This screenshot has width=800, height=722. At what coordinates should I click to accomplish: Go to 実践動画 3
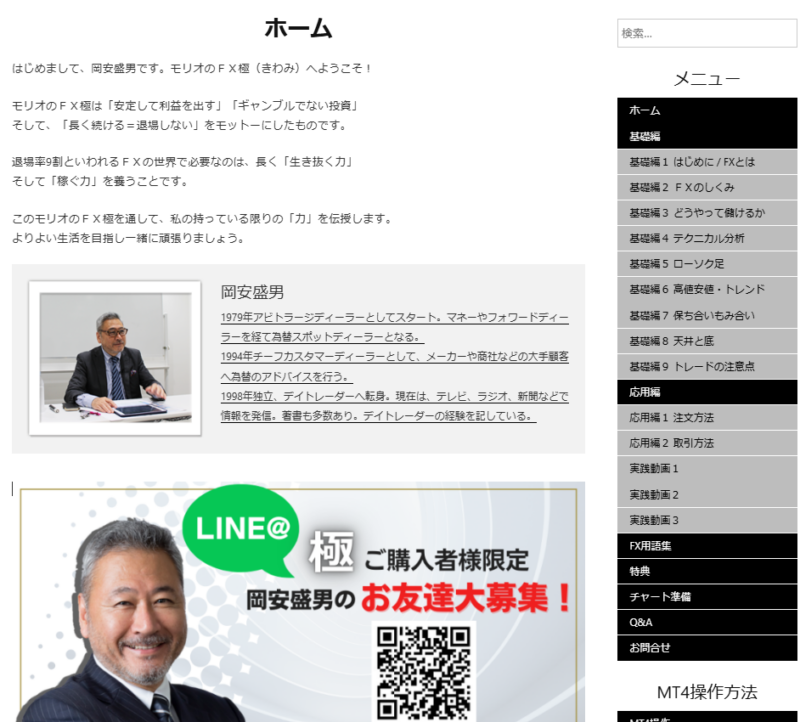point(707,520)
